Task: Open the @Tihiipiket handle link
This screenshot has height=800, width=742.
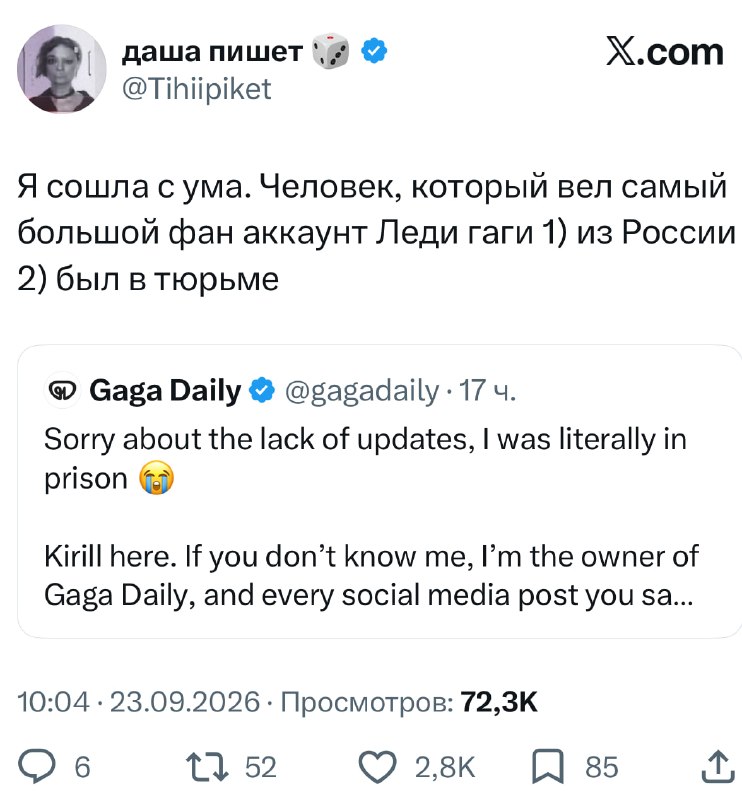Action: (197, 89)
